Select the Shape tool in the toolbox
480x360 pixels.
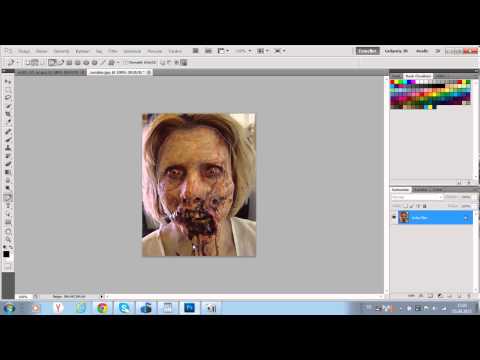[x=7, y=223]
